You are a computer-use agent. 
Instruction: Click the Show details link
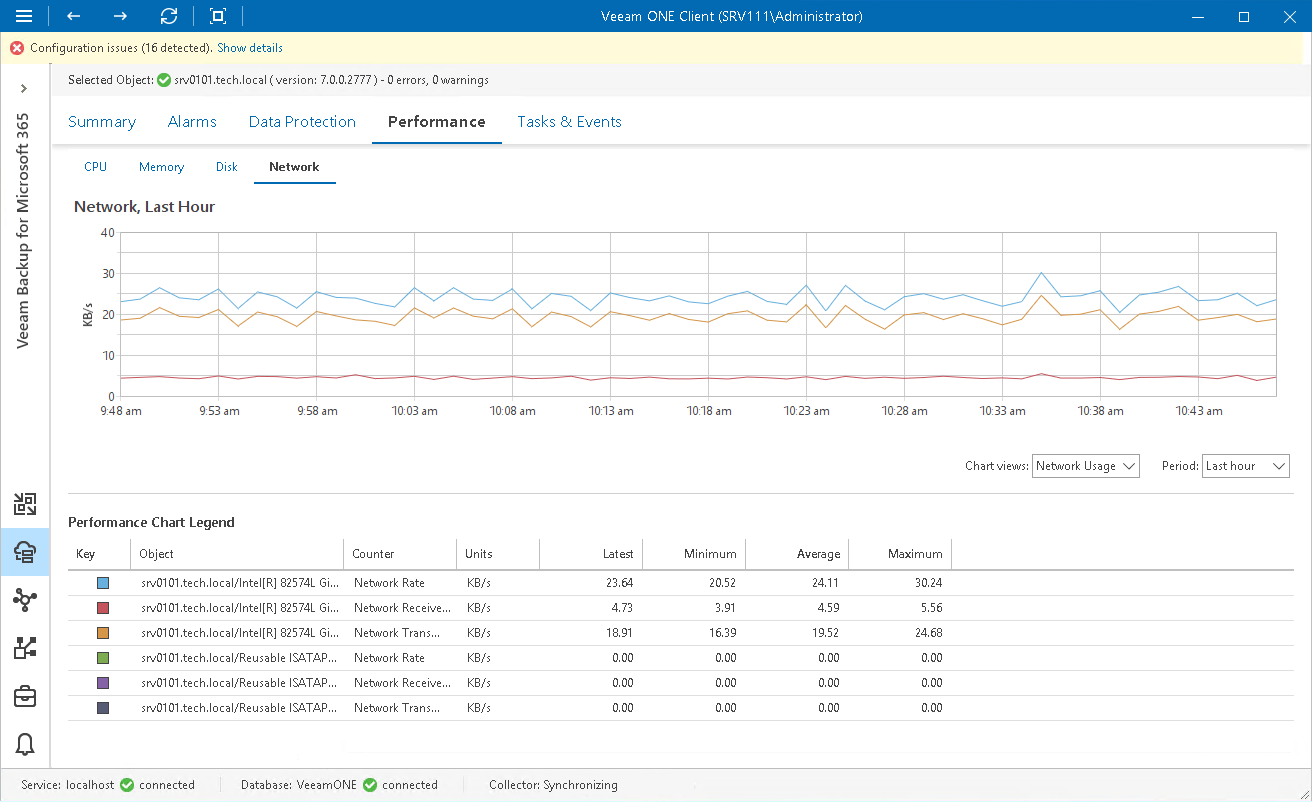[x=249, y=47]
